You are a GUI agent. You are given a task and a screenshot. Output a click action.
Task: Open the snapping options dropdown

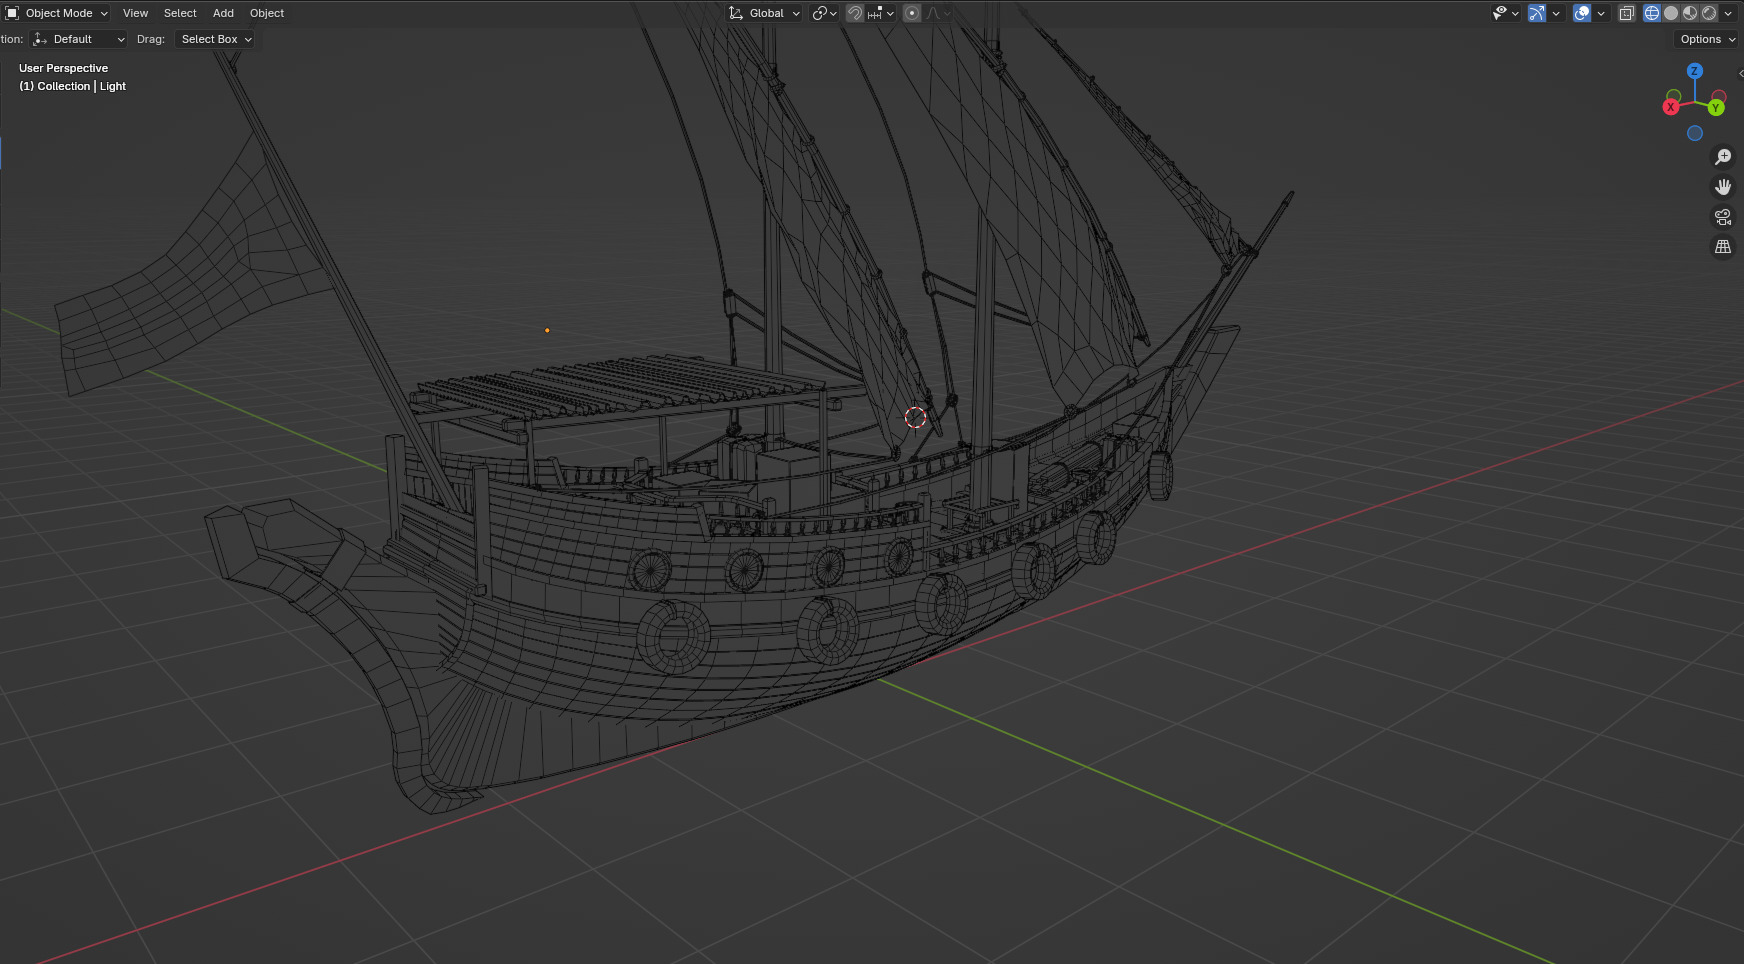(x=881, y=13)
